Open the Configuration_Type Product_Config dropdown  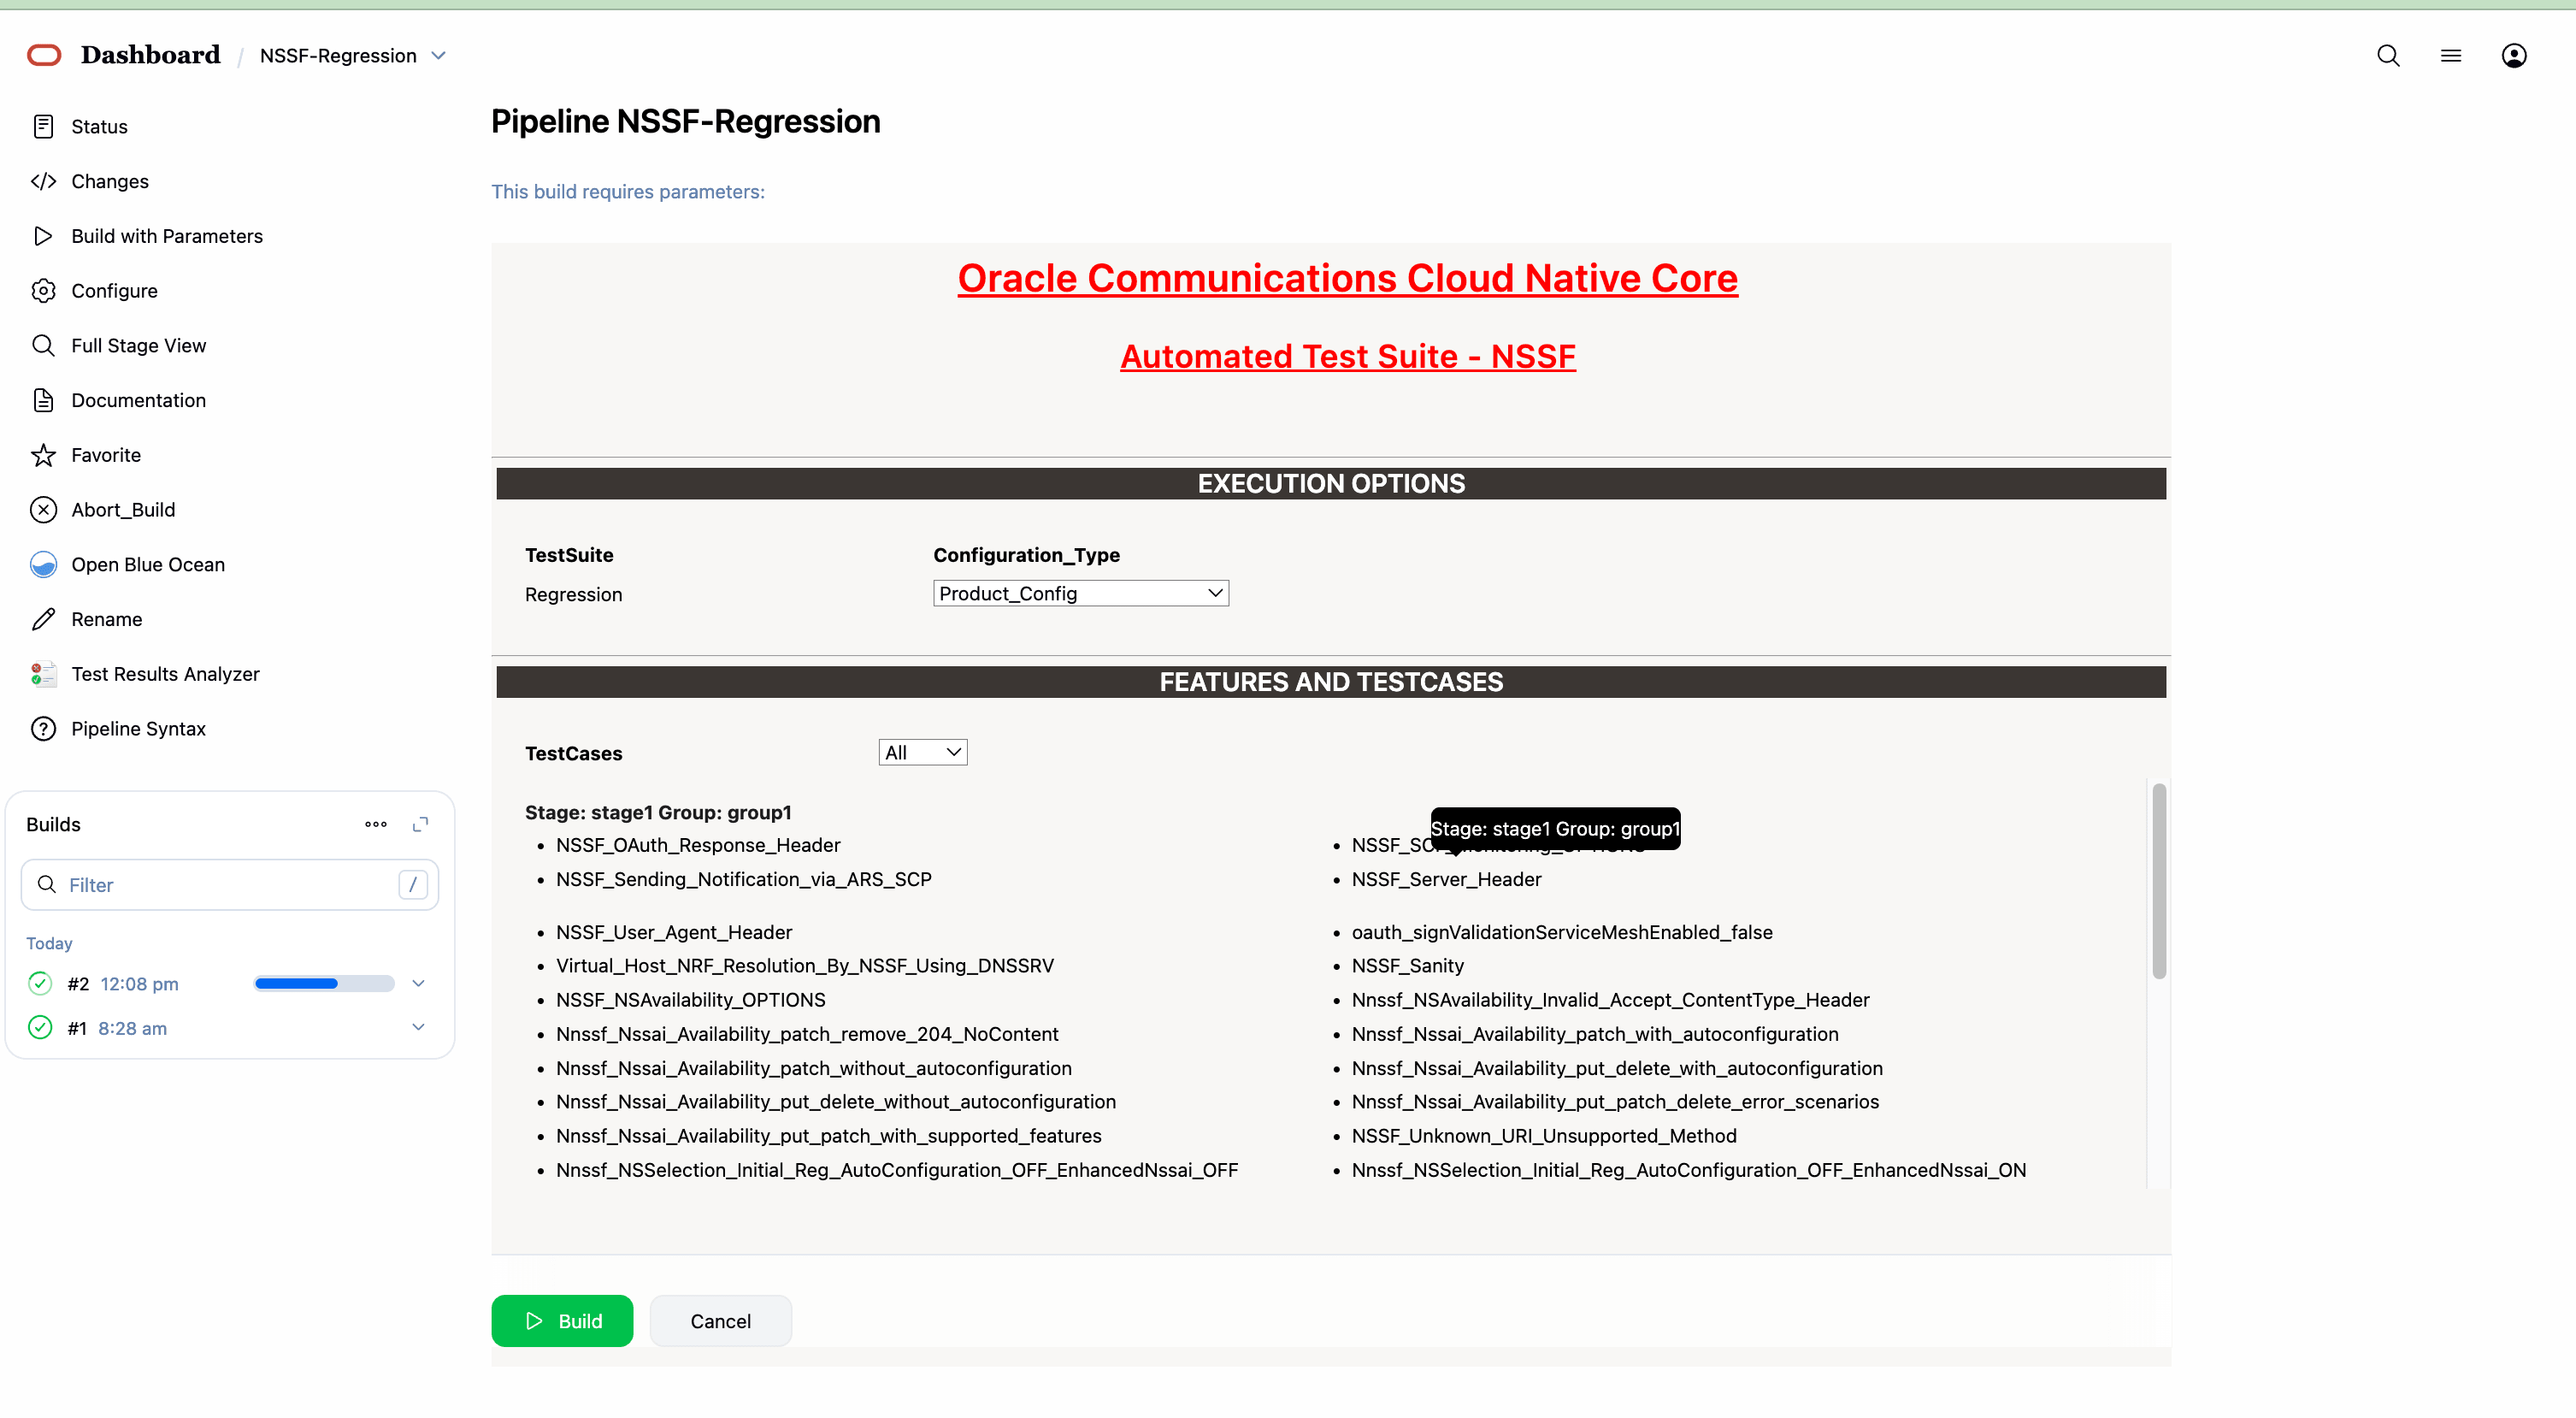coord(1080,593)
